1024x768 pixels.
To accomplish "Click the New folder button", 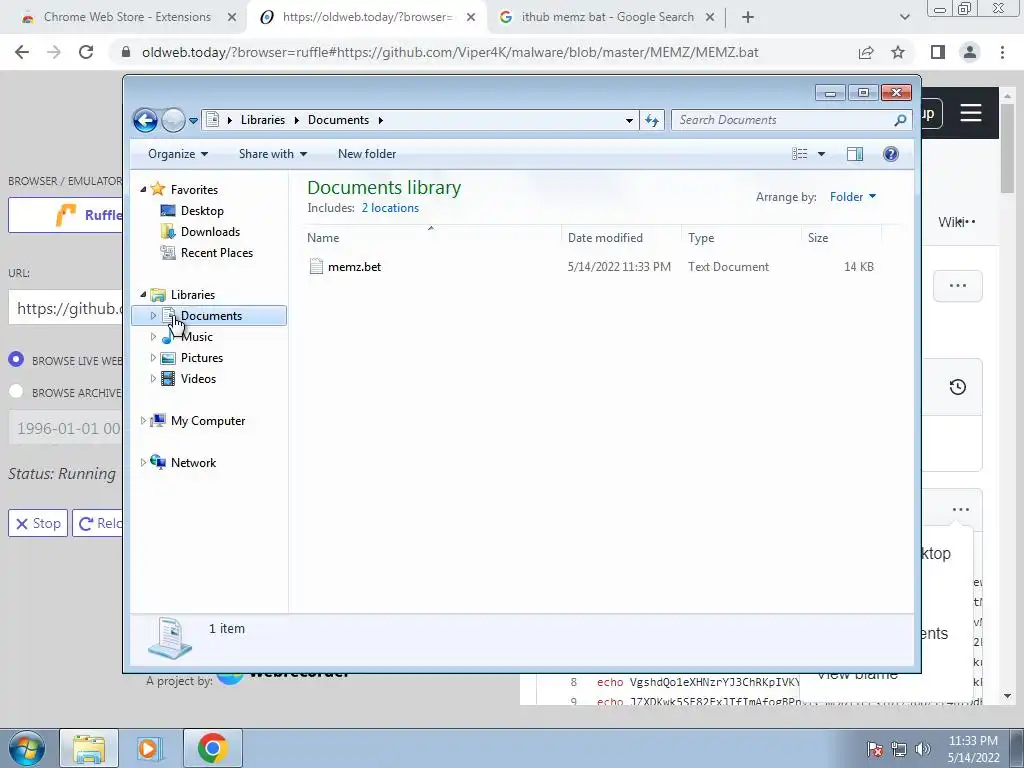I will [366, 154].
